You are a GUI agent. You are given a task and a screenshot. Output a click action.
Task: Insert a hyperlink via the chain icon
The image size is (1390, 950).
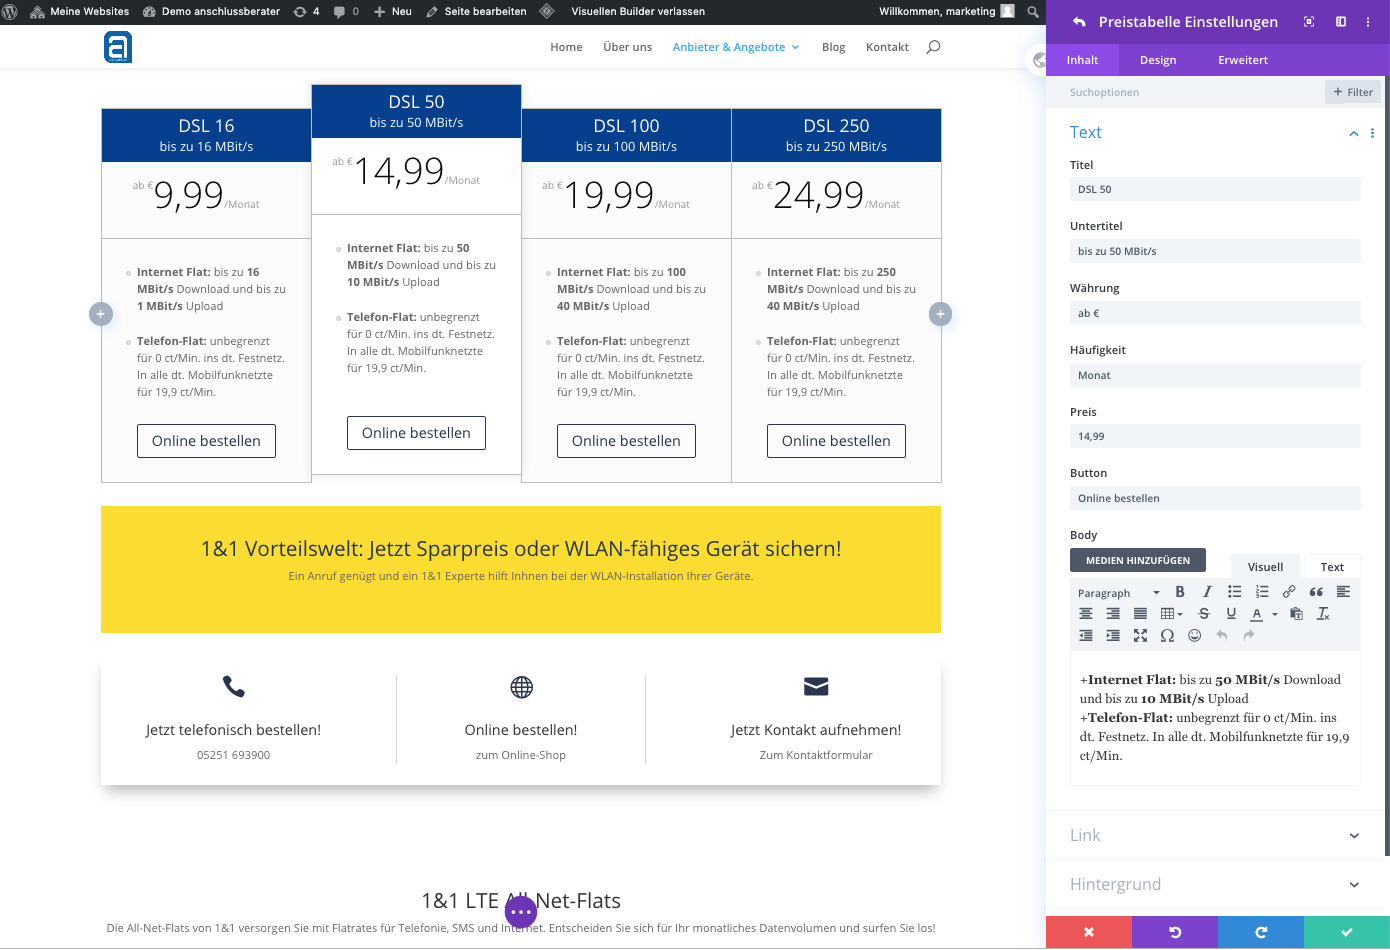point(1289,592)
